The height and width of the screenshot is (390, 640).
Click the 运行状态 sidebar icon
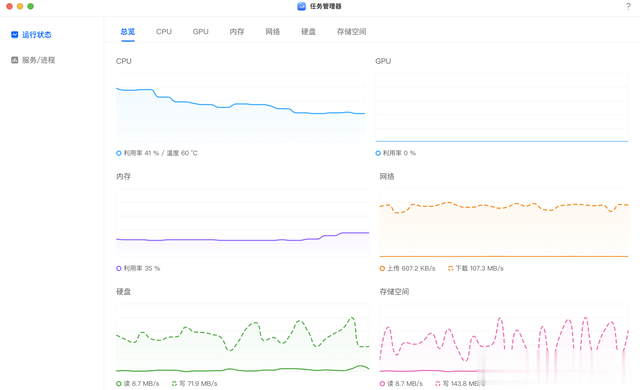click(15, 35)
